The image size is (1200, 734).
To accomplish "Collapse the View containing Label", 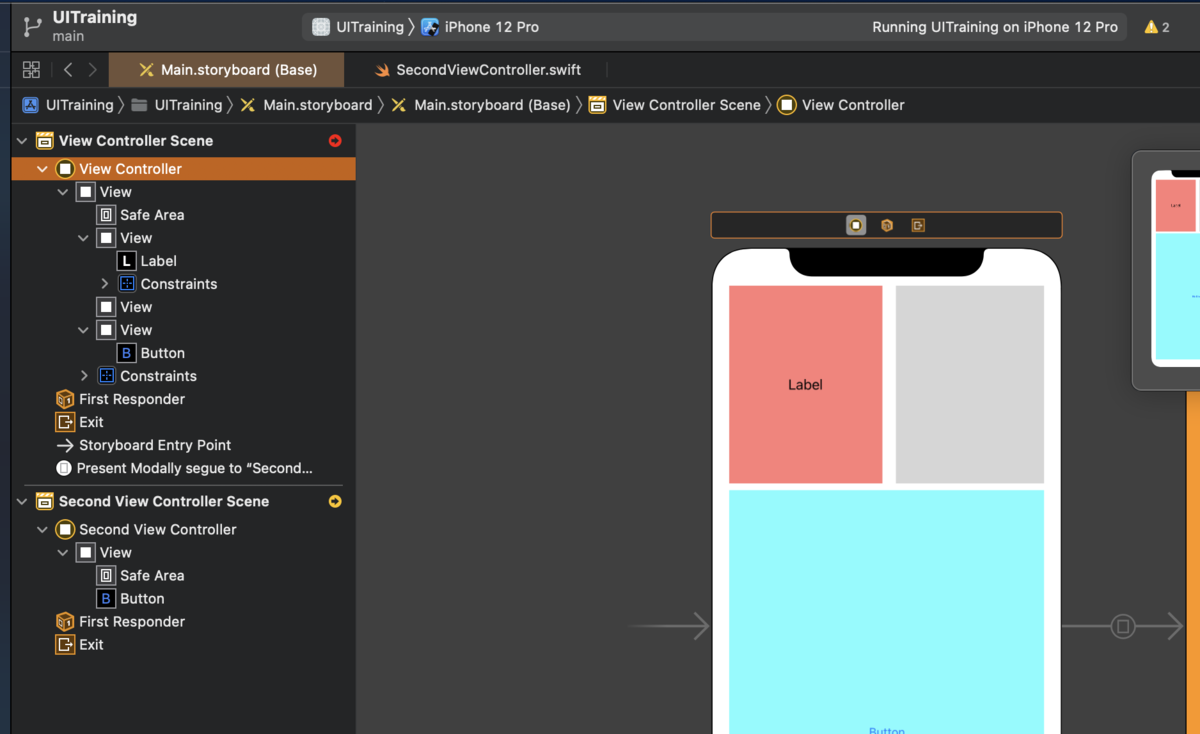I will 83,238.
